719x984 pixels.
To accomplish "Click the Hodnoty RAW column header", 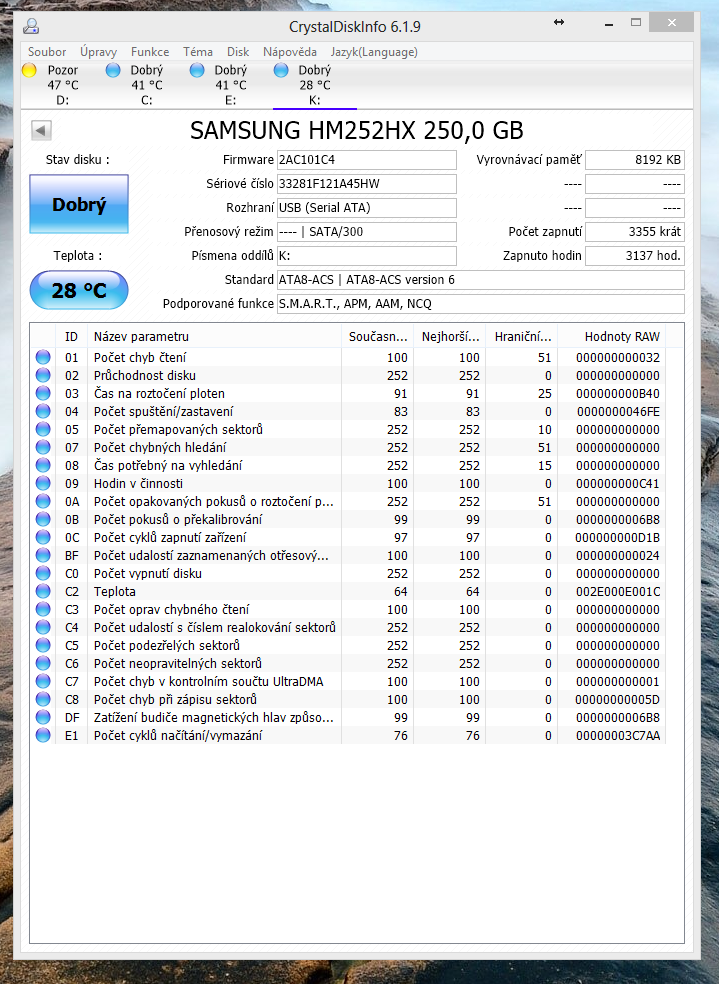I will point(612,336).
